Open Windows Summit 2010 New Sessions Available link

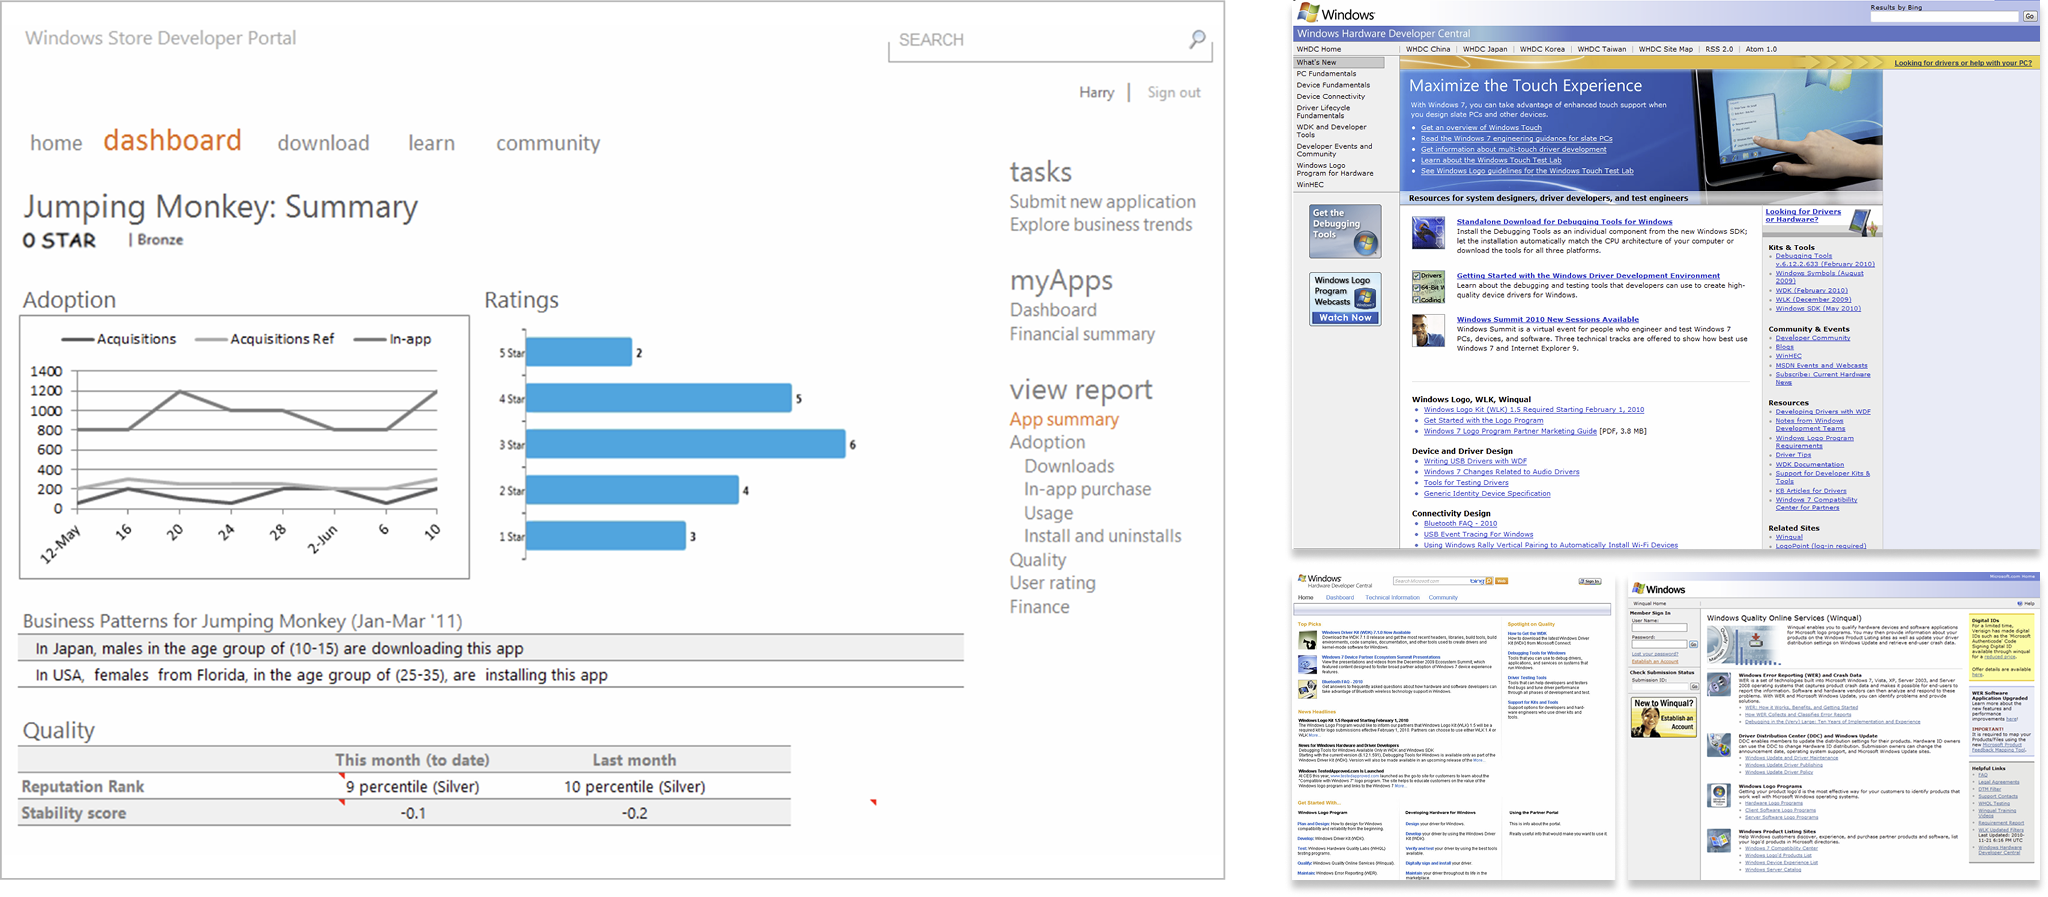point(1547,320)
